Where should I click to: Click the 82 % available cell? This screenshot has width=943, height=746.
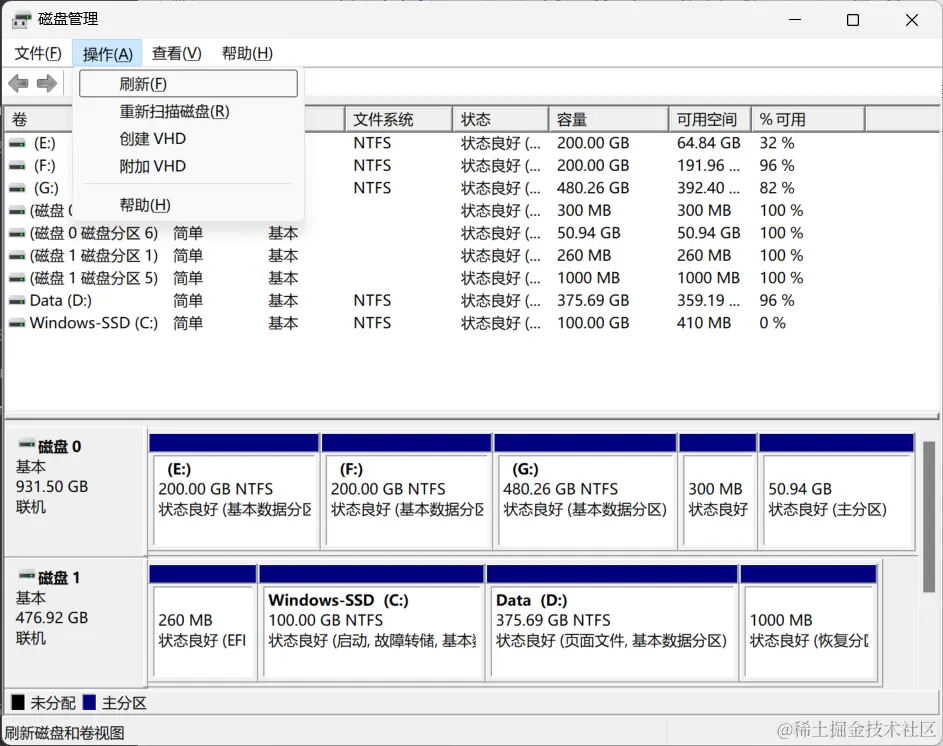click(776, 188)
